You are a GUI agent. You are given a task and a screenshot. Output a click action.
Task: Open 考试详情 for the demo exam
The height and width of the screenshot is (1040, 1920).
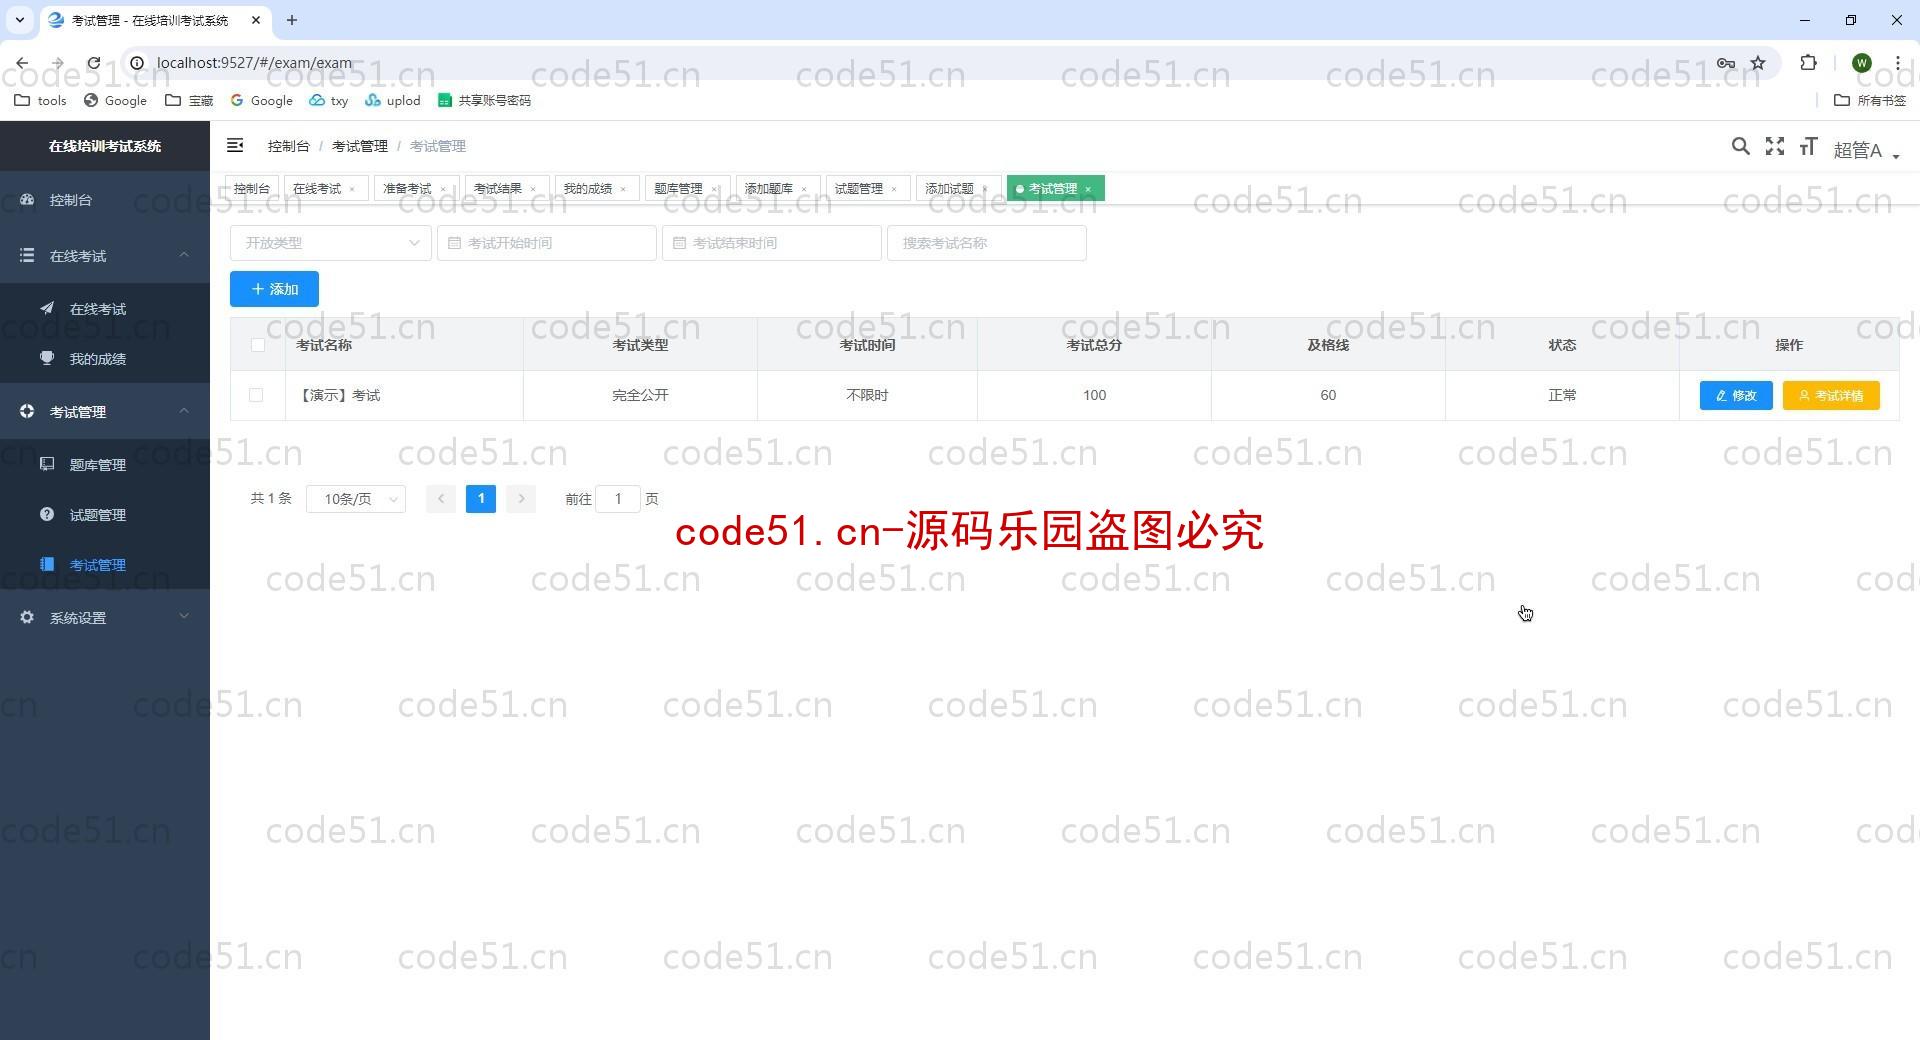pyautogui.click(x=1831, y=395)
